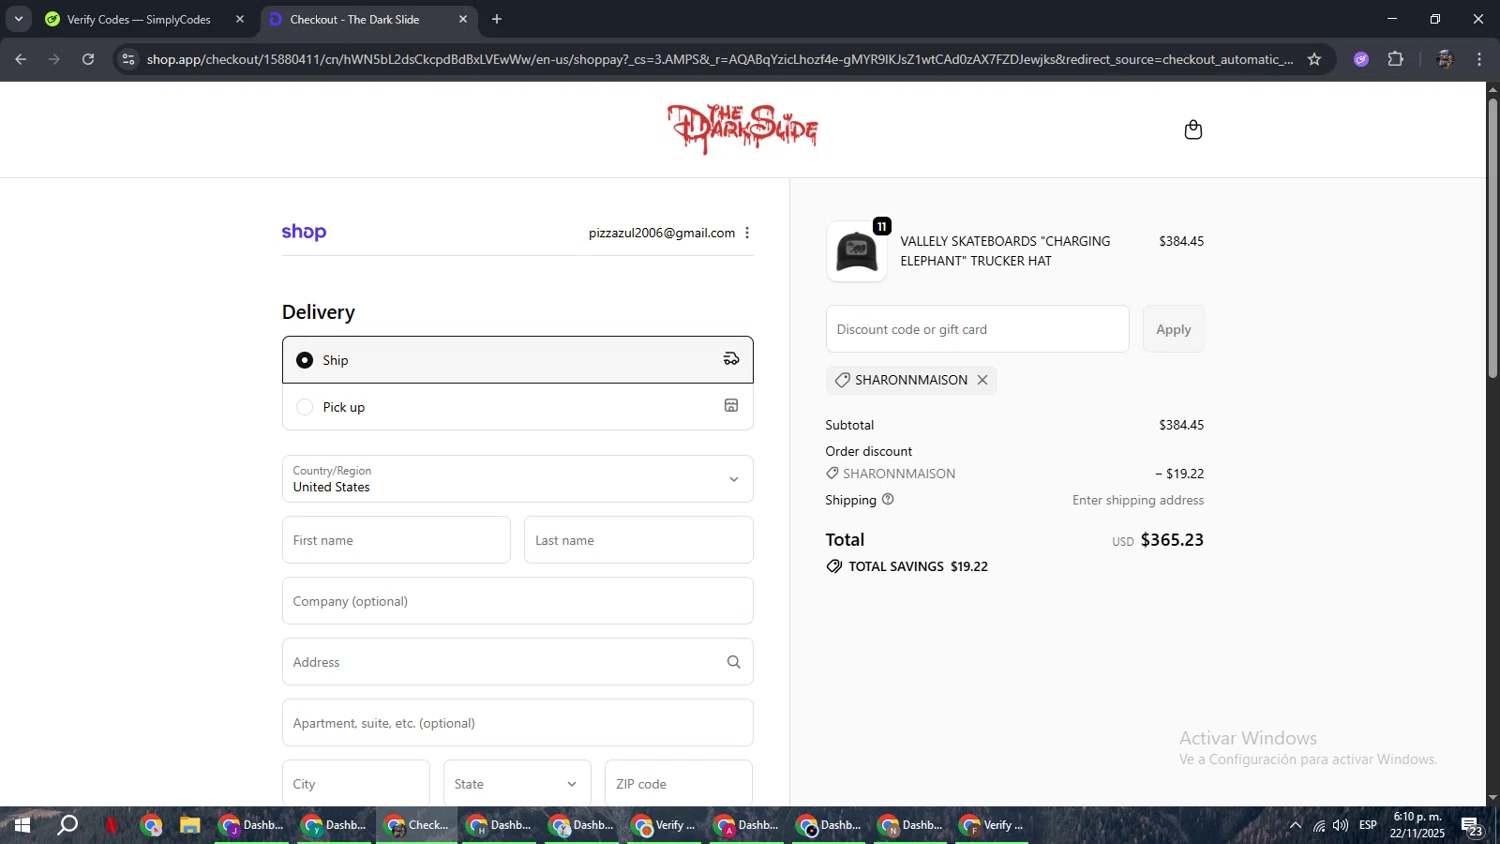Open the browser Extensions puzzle icon
The height and width of the screenshot is (844, 1500).
point(1395,59)
